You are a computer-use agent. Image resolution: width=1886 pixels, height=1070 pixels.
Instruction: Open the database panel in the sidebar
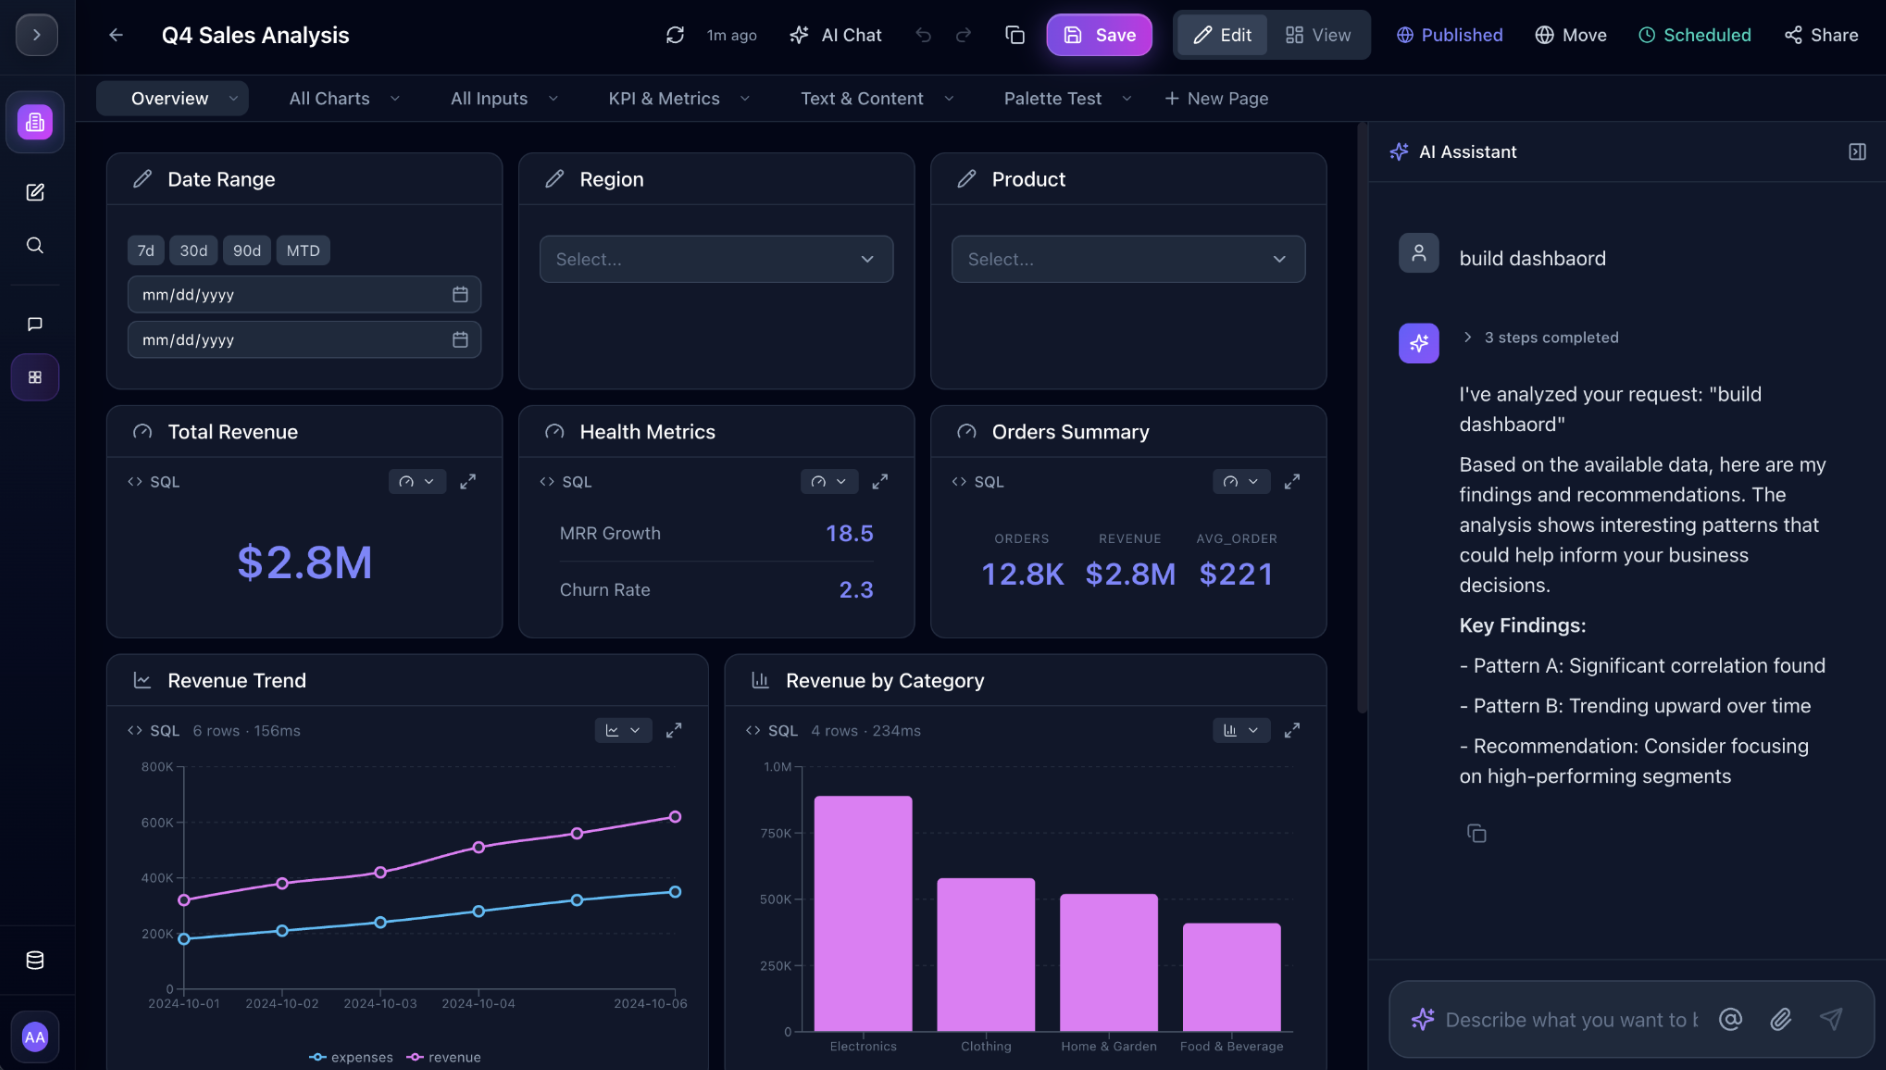(34, 959)
